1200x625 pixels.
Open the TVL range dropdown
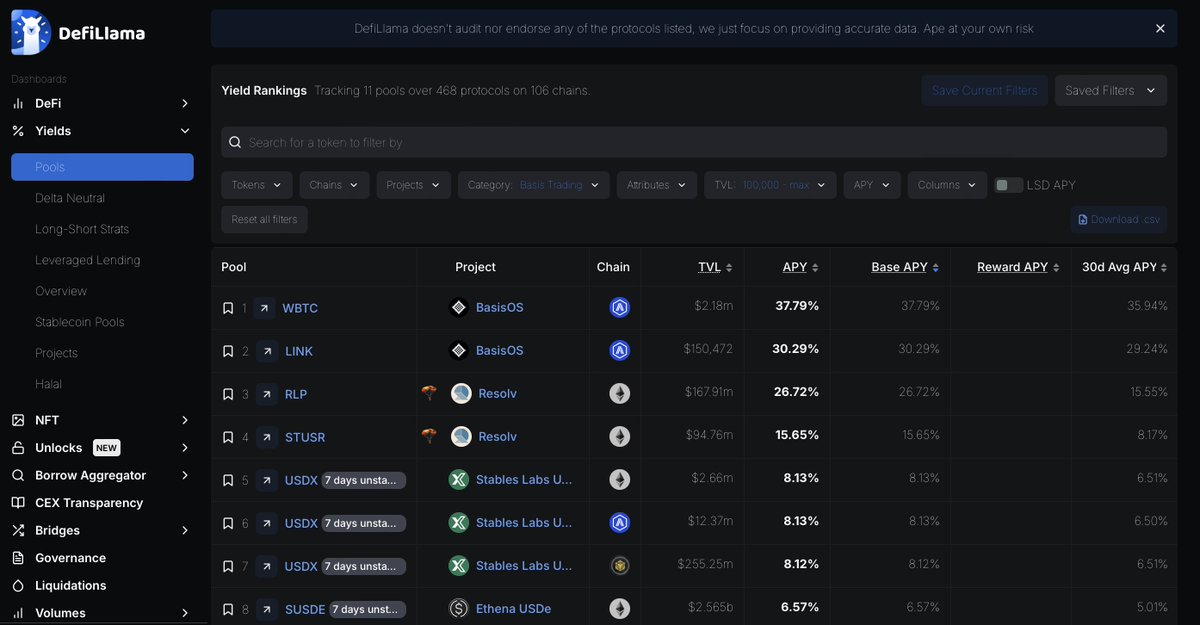pyautogui.click(x=770, y=185)
